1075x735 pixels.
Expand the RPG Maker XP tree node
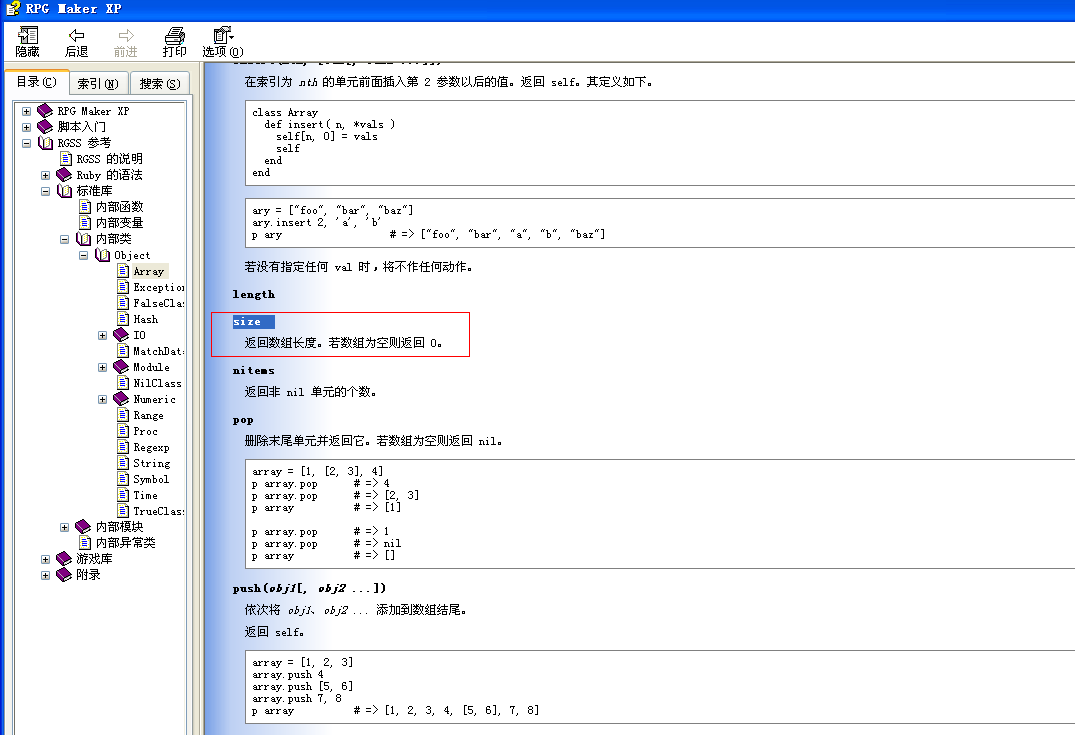point(26,111)
